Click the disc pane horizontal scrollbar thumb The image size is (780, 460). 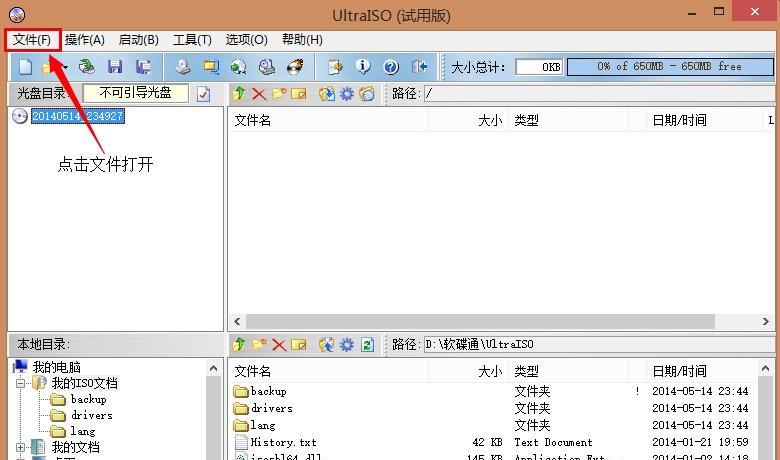[x=480, y=322]
